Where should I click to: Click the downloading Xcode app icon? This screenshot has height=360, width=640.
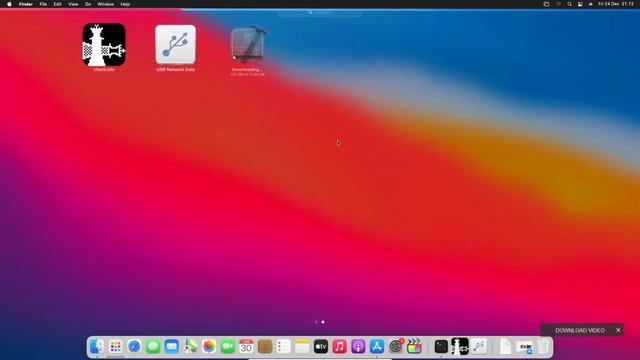click(x=249, y=44)
